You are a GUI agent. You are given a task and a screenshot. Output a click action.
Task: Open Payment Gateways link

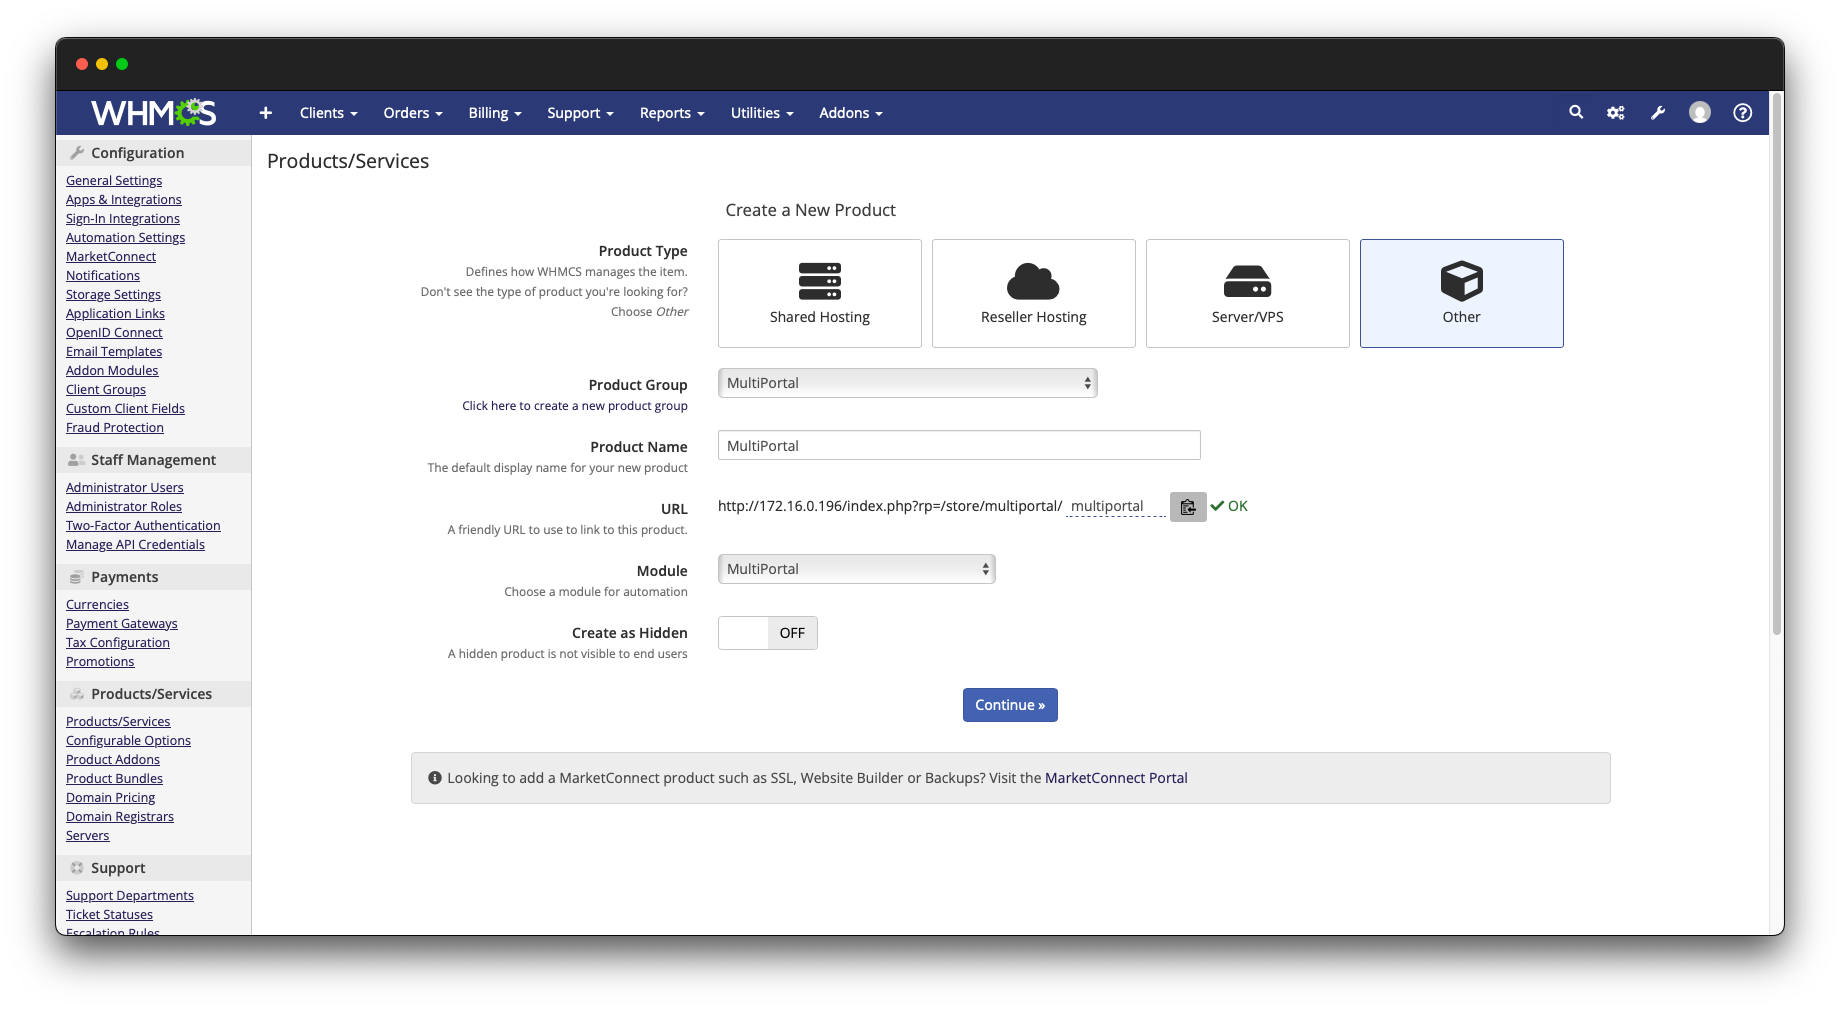point(122,624)
